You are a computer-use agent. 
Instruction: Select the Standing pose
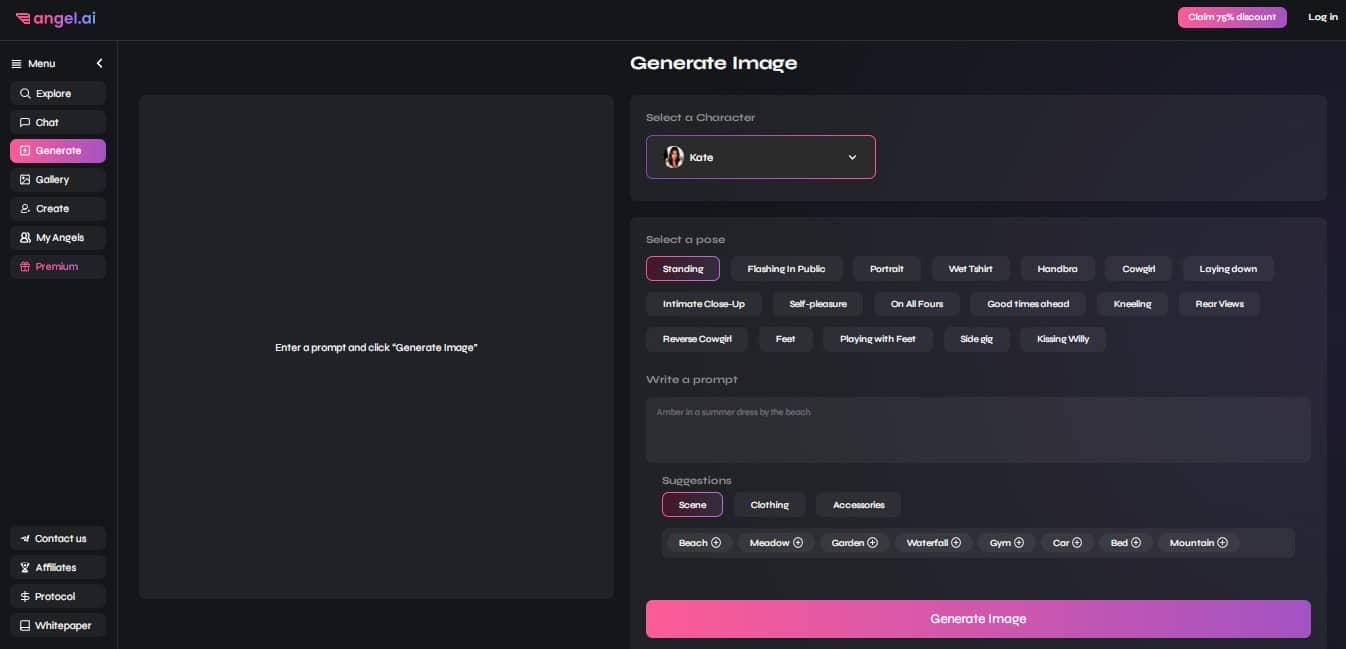click(683, 269)
